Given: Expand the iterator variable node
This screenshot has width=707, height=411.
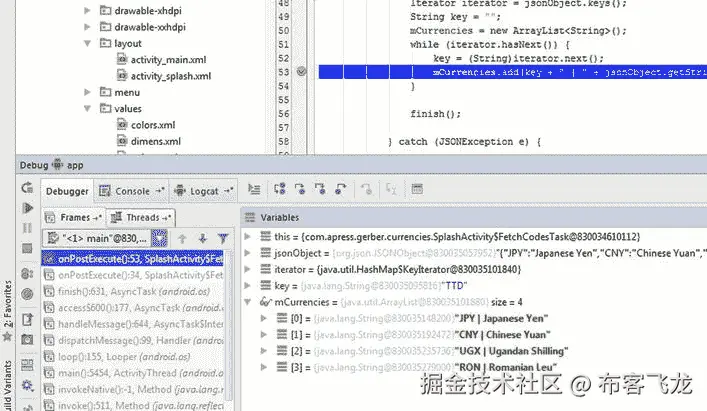Looking at the screenshot, I should pyautogui.click(x=247, y=269).
